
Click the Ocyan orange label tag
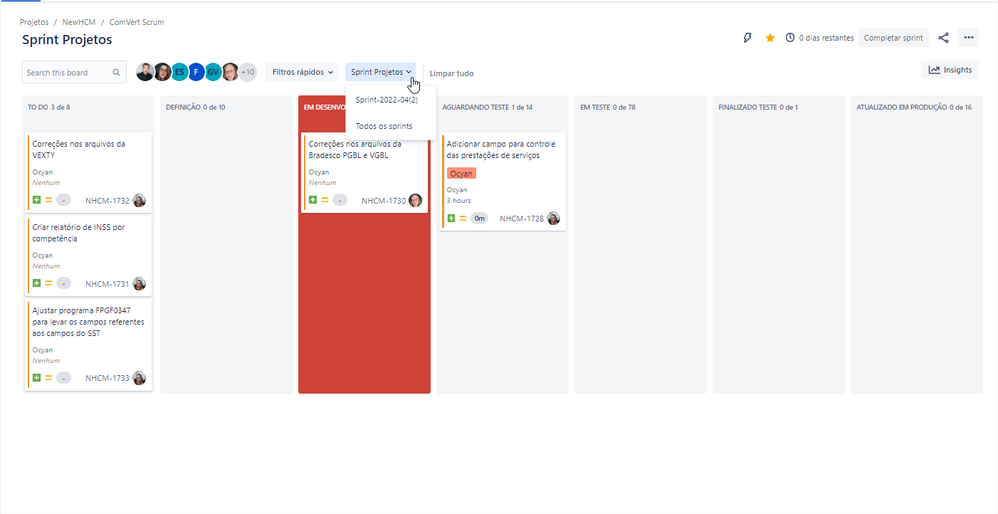coord(461,174)
